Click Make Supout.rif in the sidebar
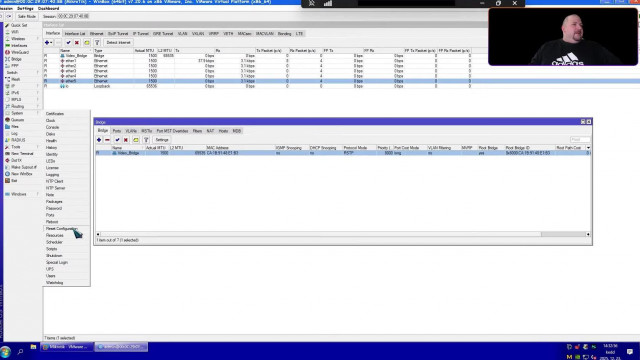Image resolution: width=640 pixels, height=360 pixels. click(24, 167)
